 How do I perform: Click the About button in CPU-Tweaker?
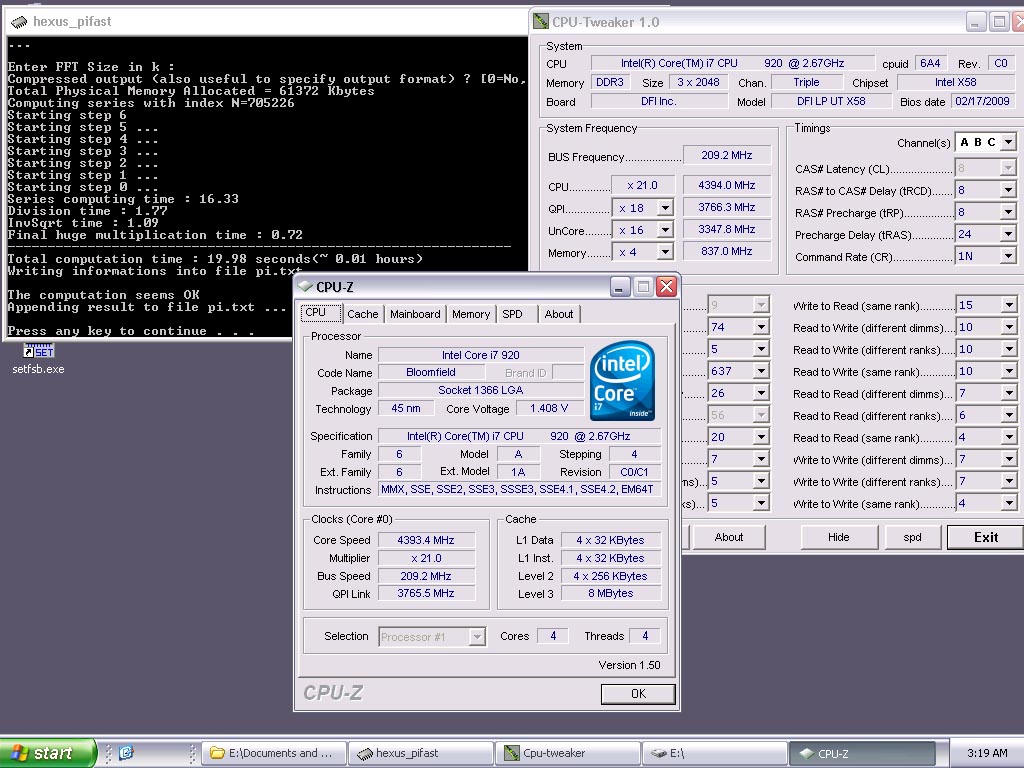728,537
